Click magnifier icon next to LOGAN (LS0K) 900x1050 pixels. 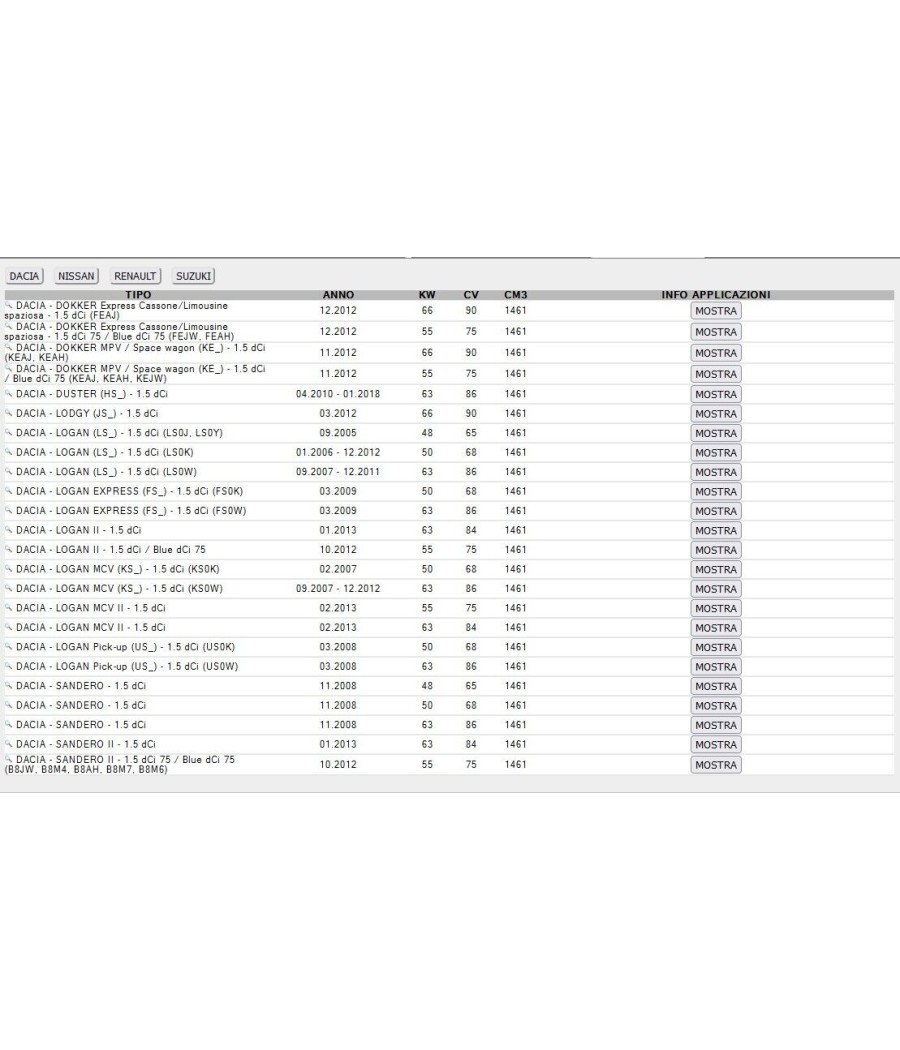click(9, 451)
